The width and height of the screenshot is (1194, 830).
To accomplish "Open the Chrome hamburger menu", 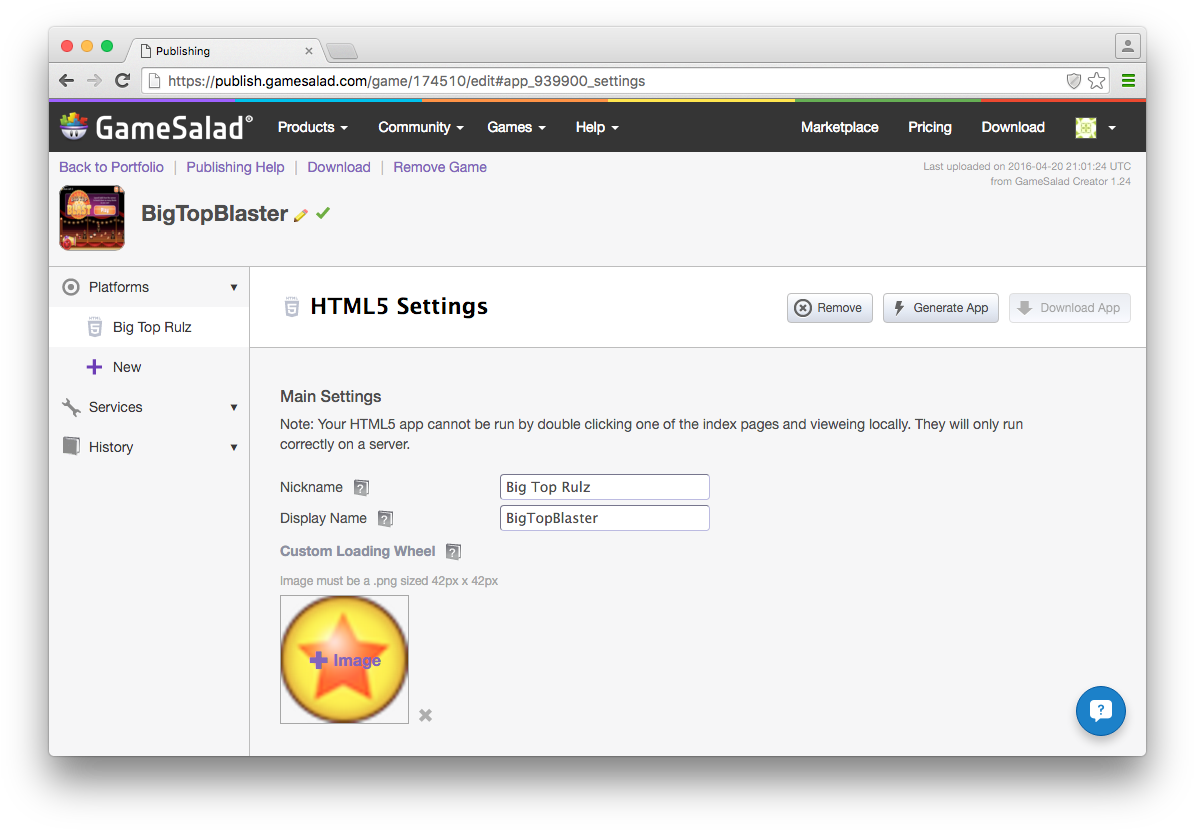I will (x=1129, y=81).
